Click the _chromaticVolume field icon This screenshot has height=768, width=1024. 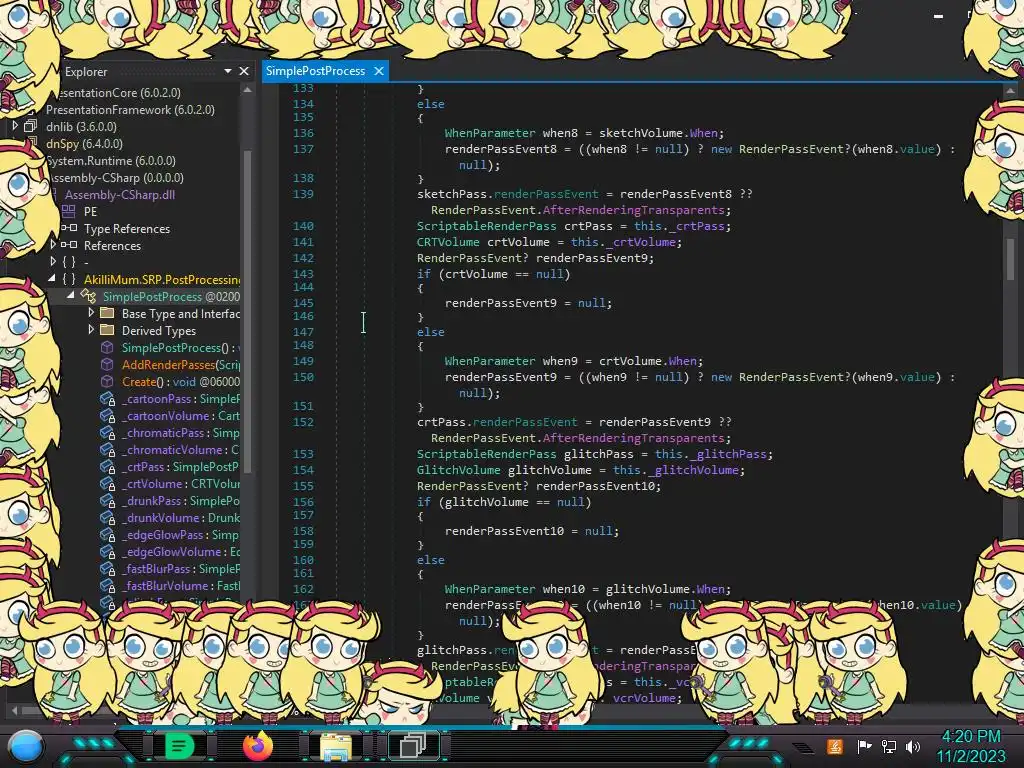[107, 449]
